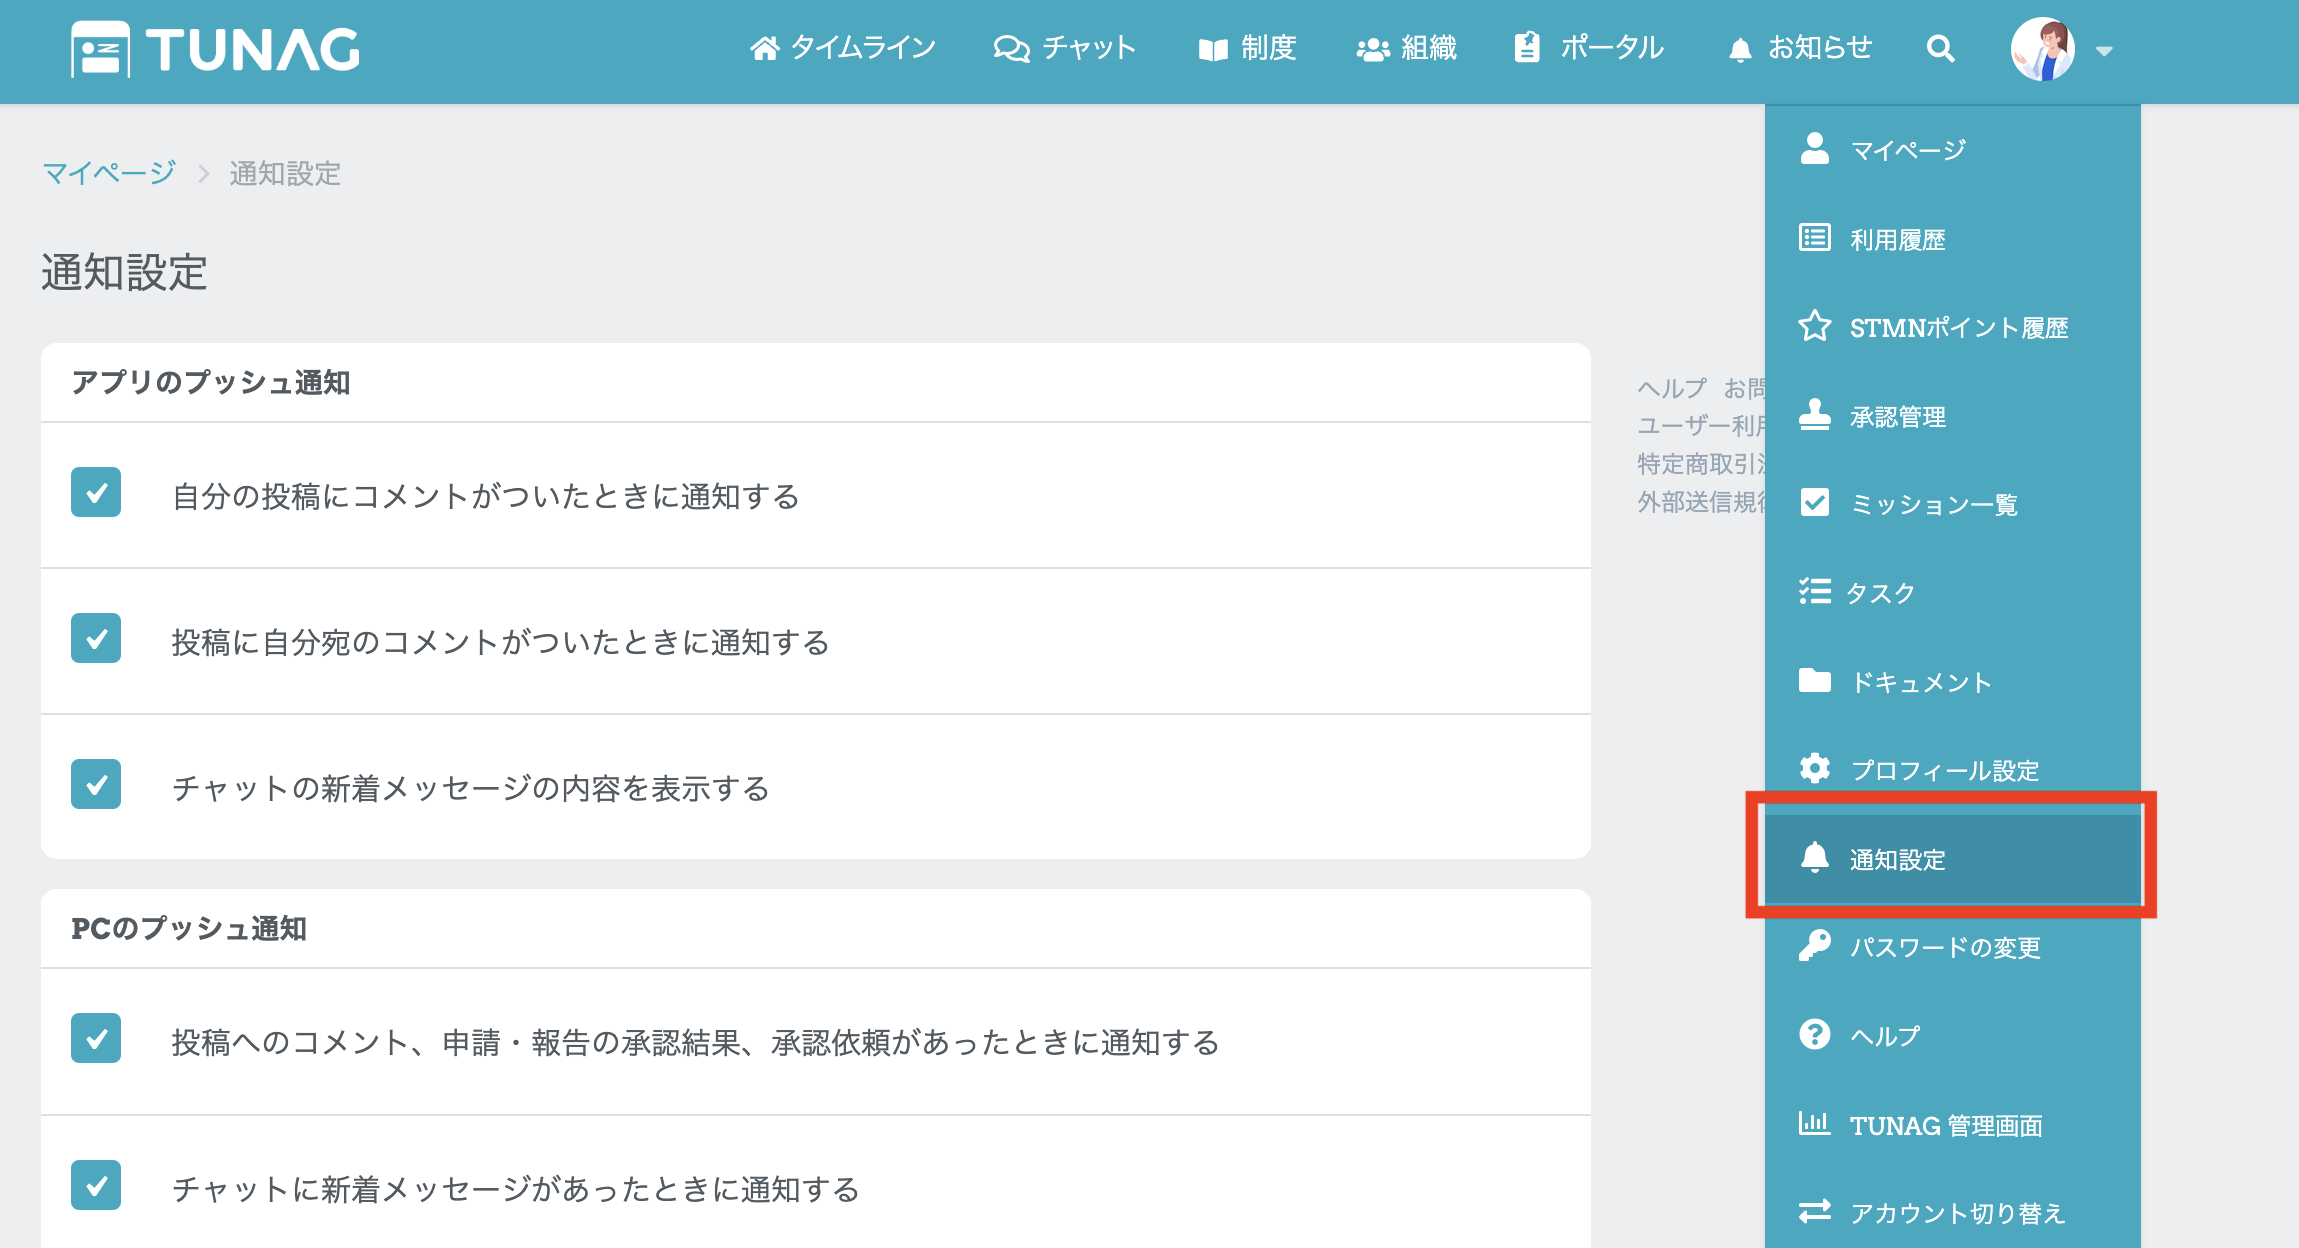Open ポータル in top navigation
The image size is (2299, 1248).
pyautogui.click(x=1589, y=48)
